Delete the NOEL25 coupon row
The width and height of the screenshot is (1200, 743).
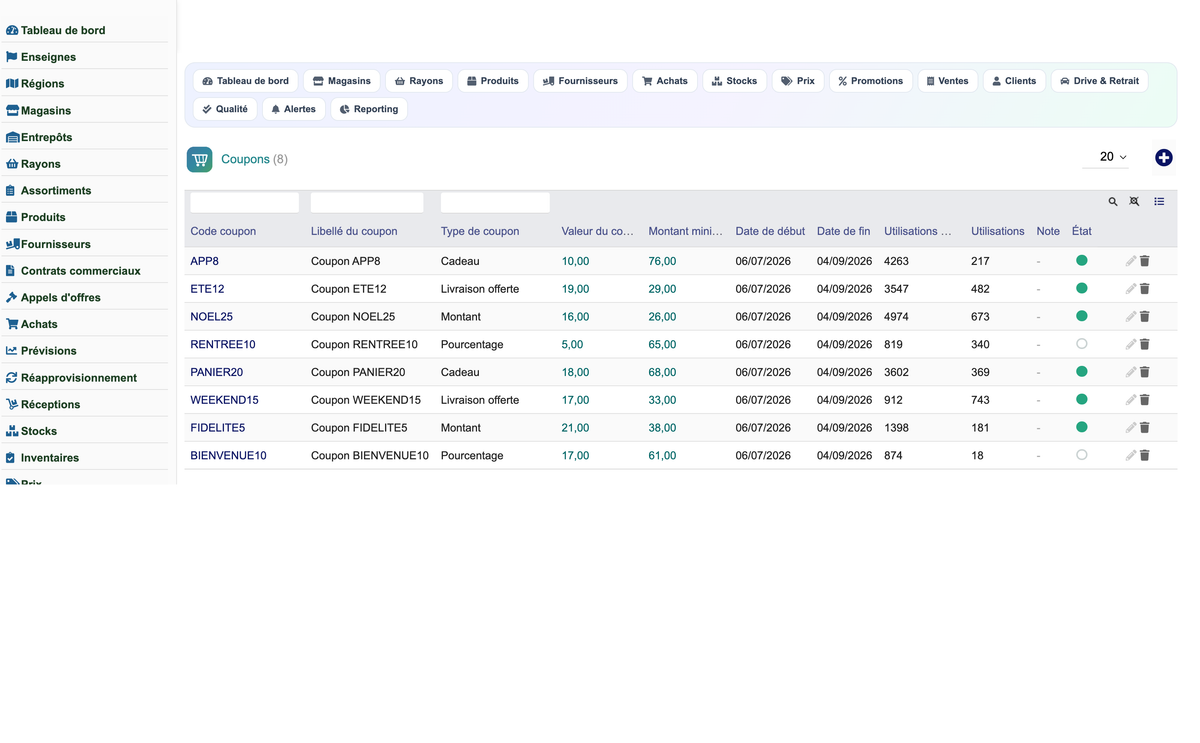tap(1145, 317)
